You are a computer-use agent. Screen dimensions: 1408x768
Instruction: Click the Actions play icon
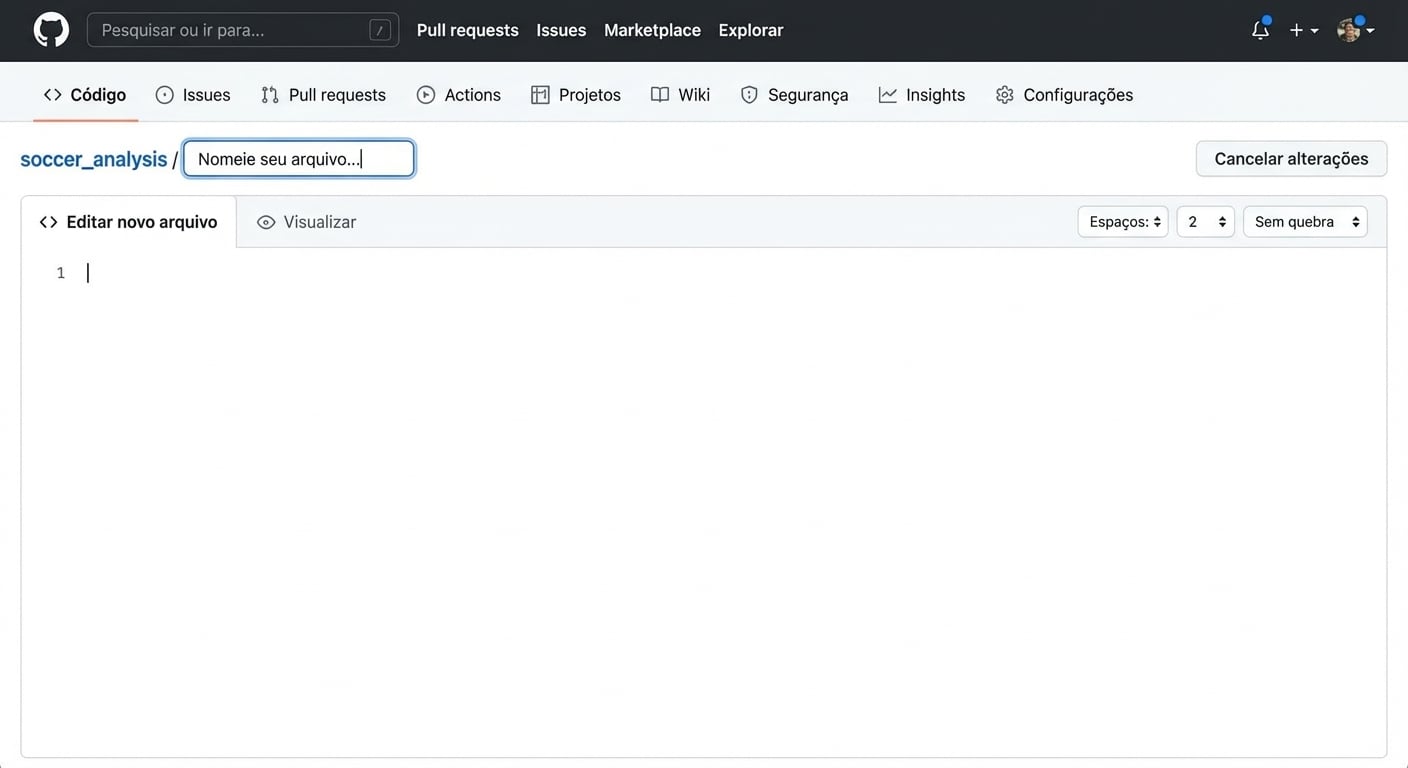click(x=425, y=93)
